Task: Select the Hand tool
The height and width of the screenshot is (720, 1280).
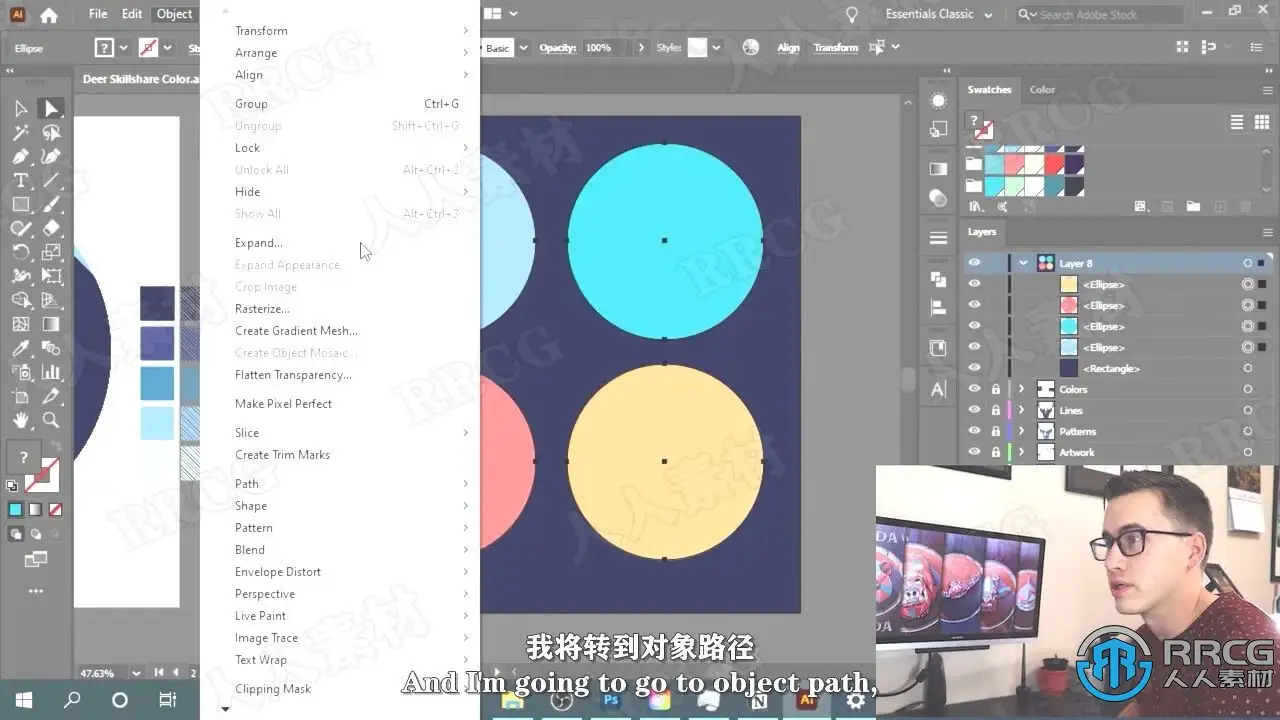Action: click(x=20, y=420)
